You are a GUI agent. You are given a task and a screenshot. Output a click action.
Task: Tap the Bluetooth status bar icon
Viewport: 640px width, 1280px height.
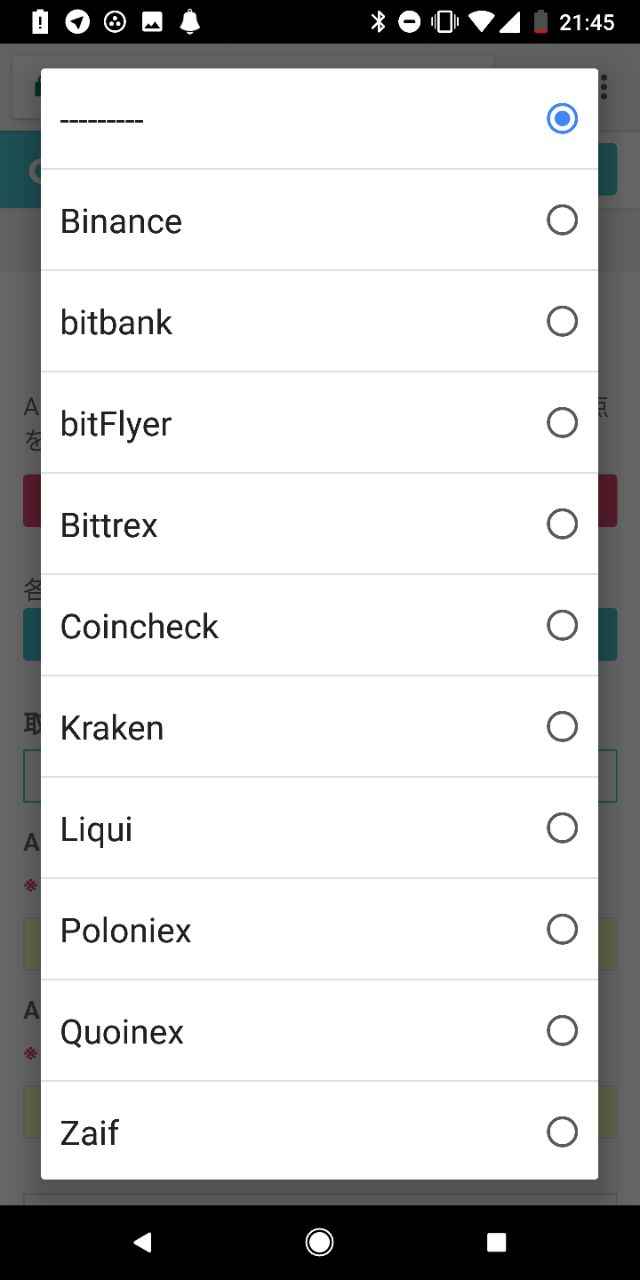(x=378, y=22)
